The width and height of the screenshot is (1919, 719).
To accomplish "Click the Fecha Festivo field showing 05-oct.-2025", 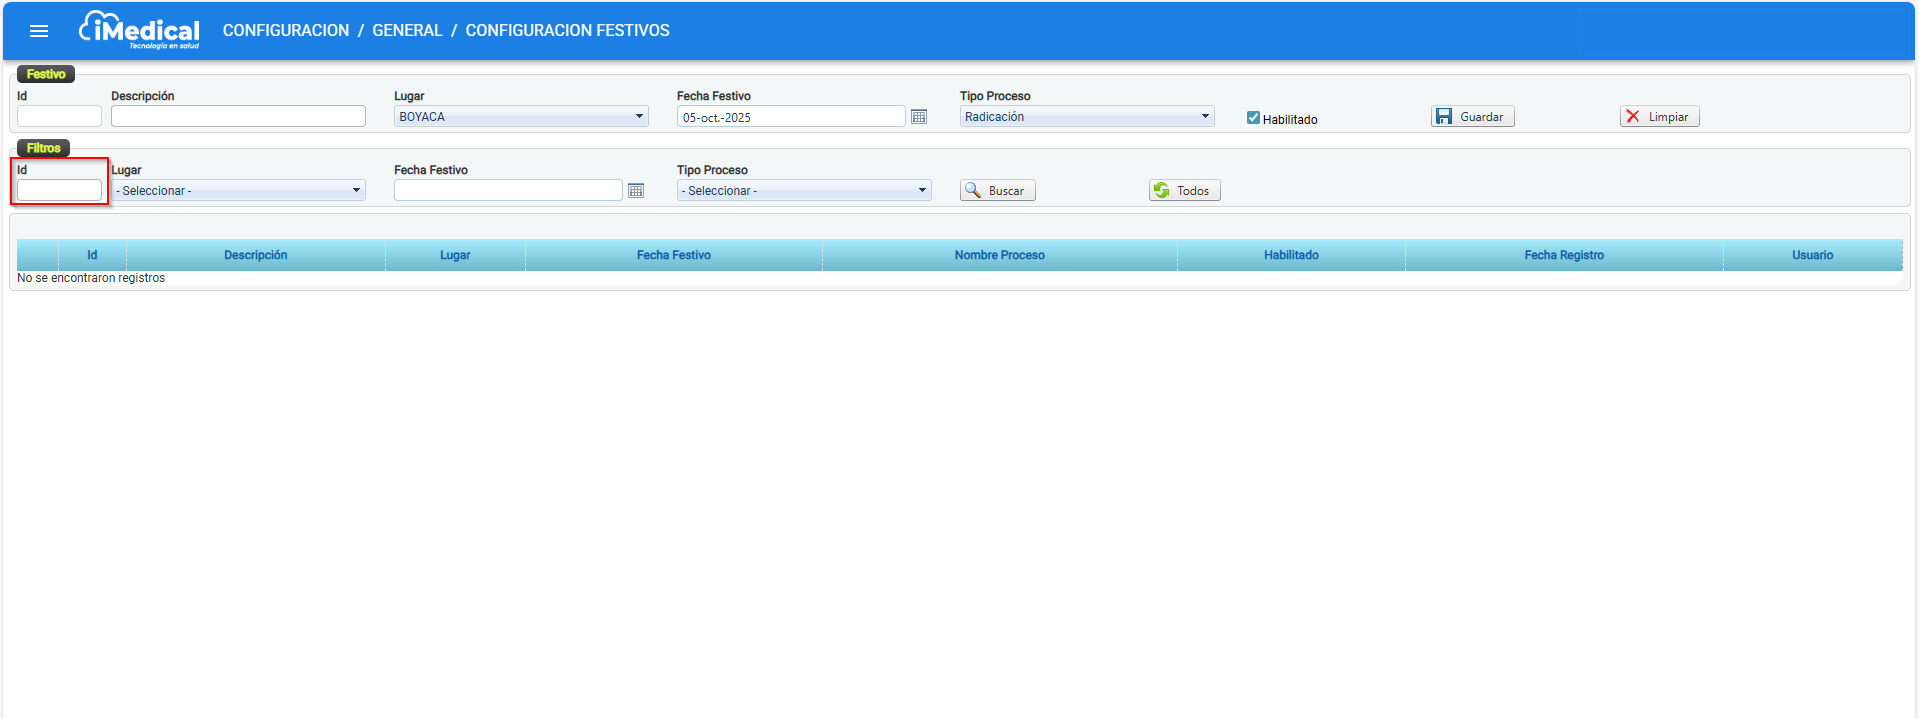I will (x=790, y=117).
